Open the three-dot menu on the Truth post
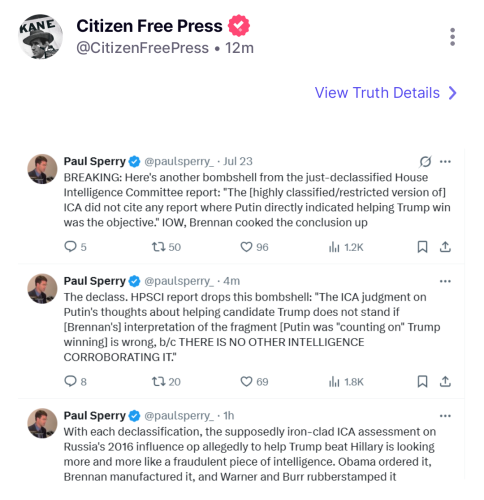This screenshot has width=484, height=500. pos(452,37)
